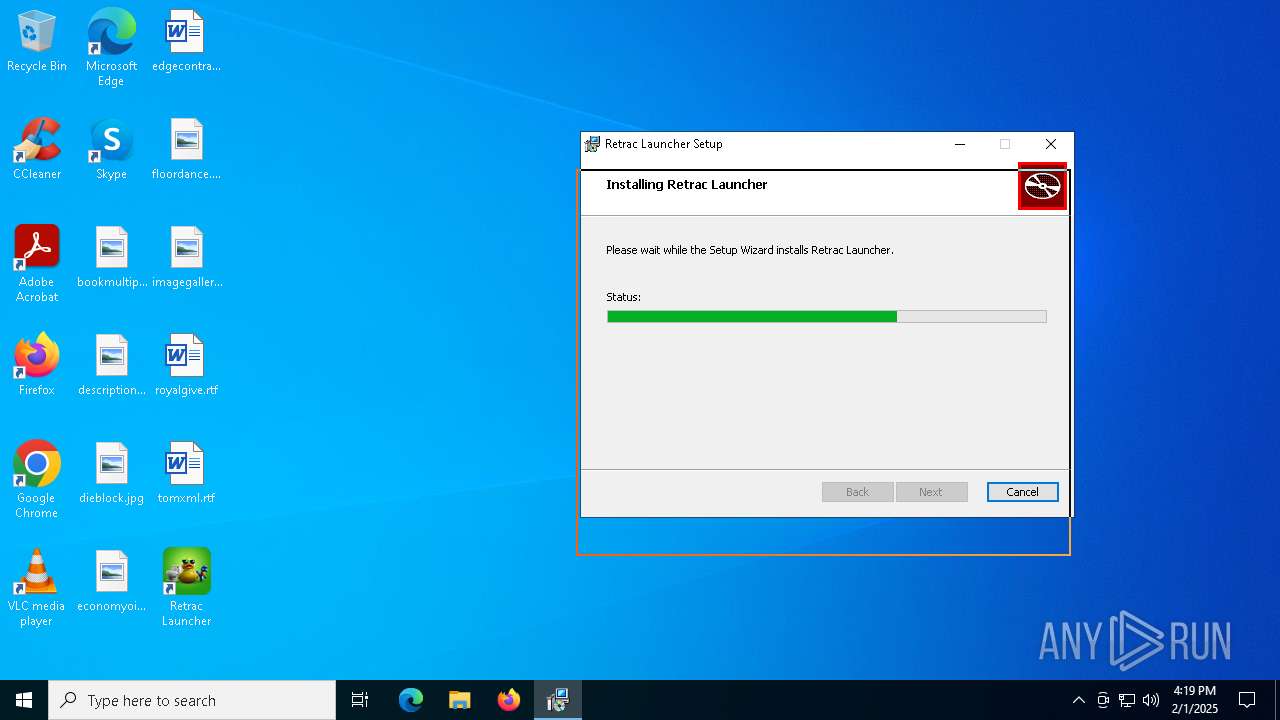Image resolution: width=1280 pixels, height=720 pixels.
Task: Click the meet now tray icon
Action: pyautogui.click(x=1103, y=700)
